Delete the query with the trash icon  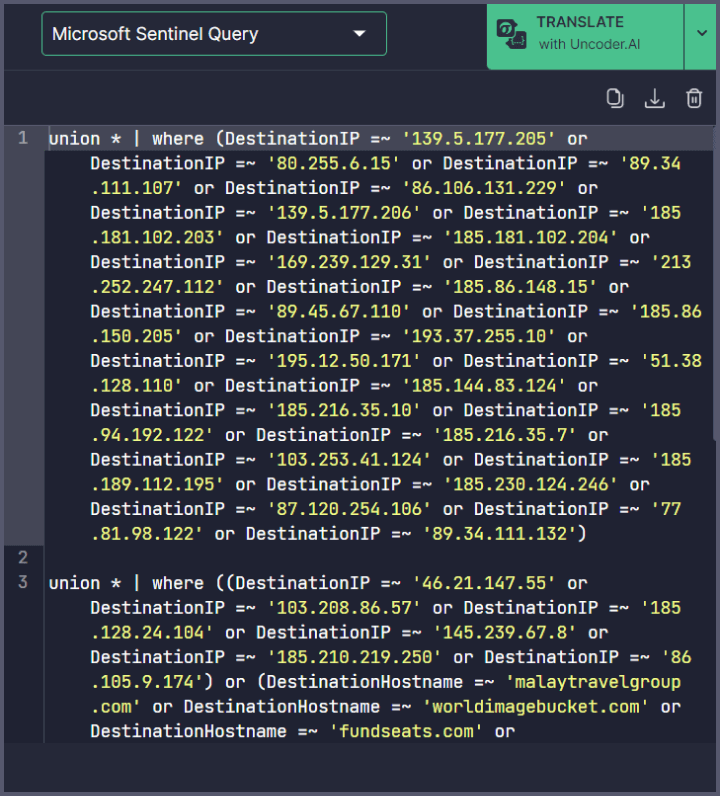[x=693, y=98]
